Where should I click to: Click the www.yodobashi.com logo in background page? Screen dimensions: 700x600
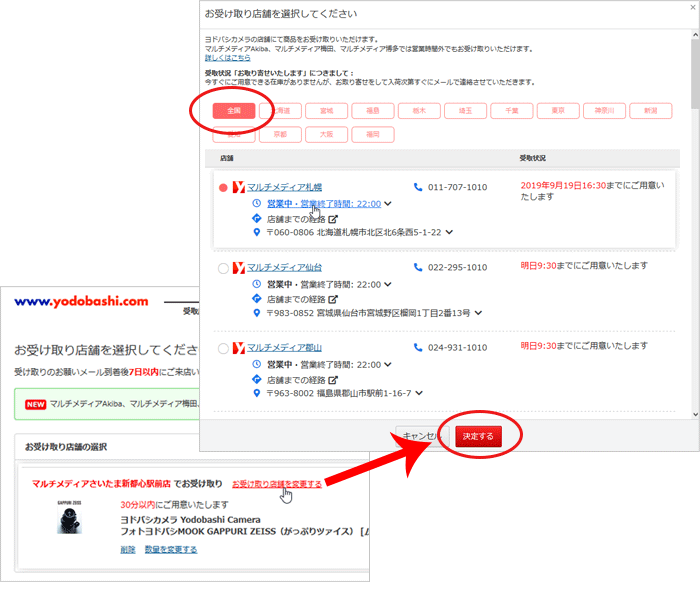pyautogui.click(x=81, y=301)
